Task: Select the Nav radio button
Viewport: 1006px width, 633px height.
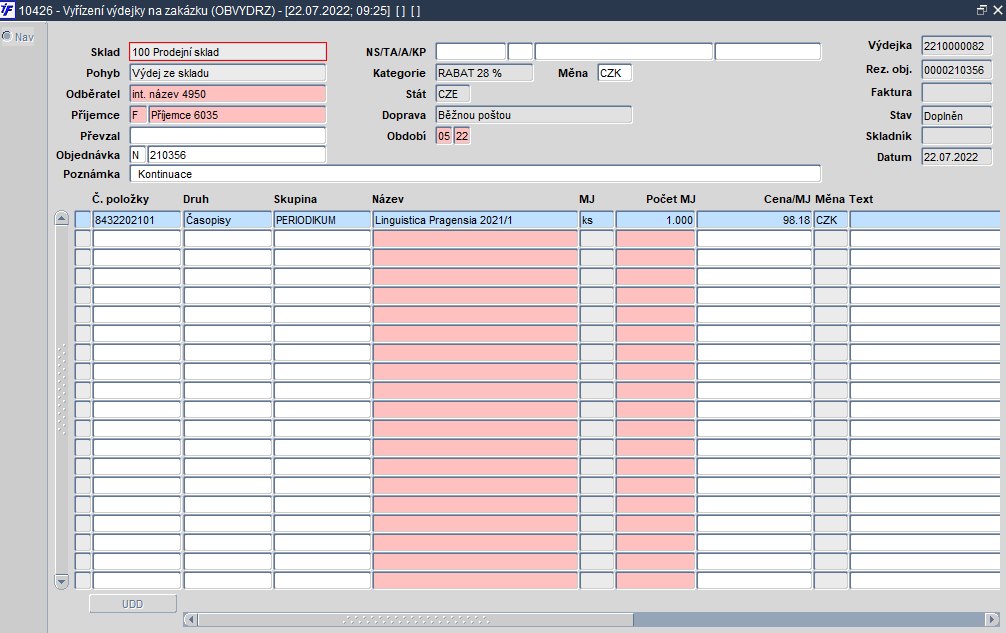Action: click(x=7, y=37)
